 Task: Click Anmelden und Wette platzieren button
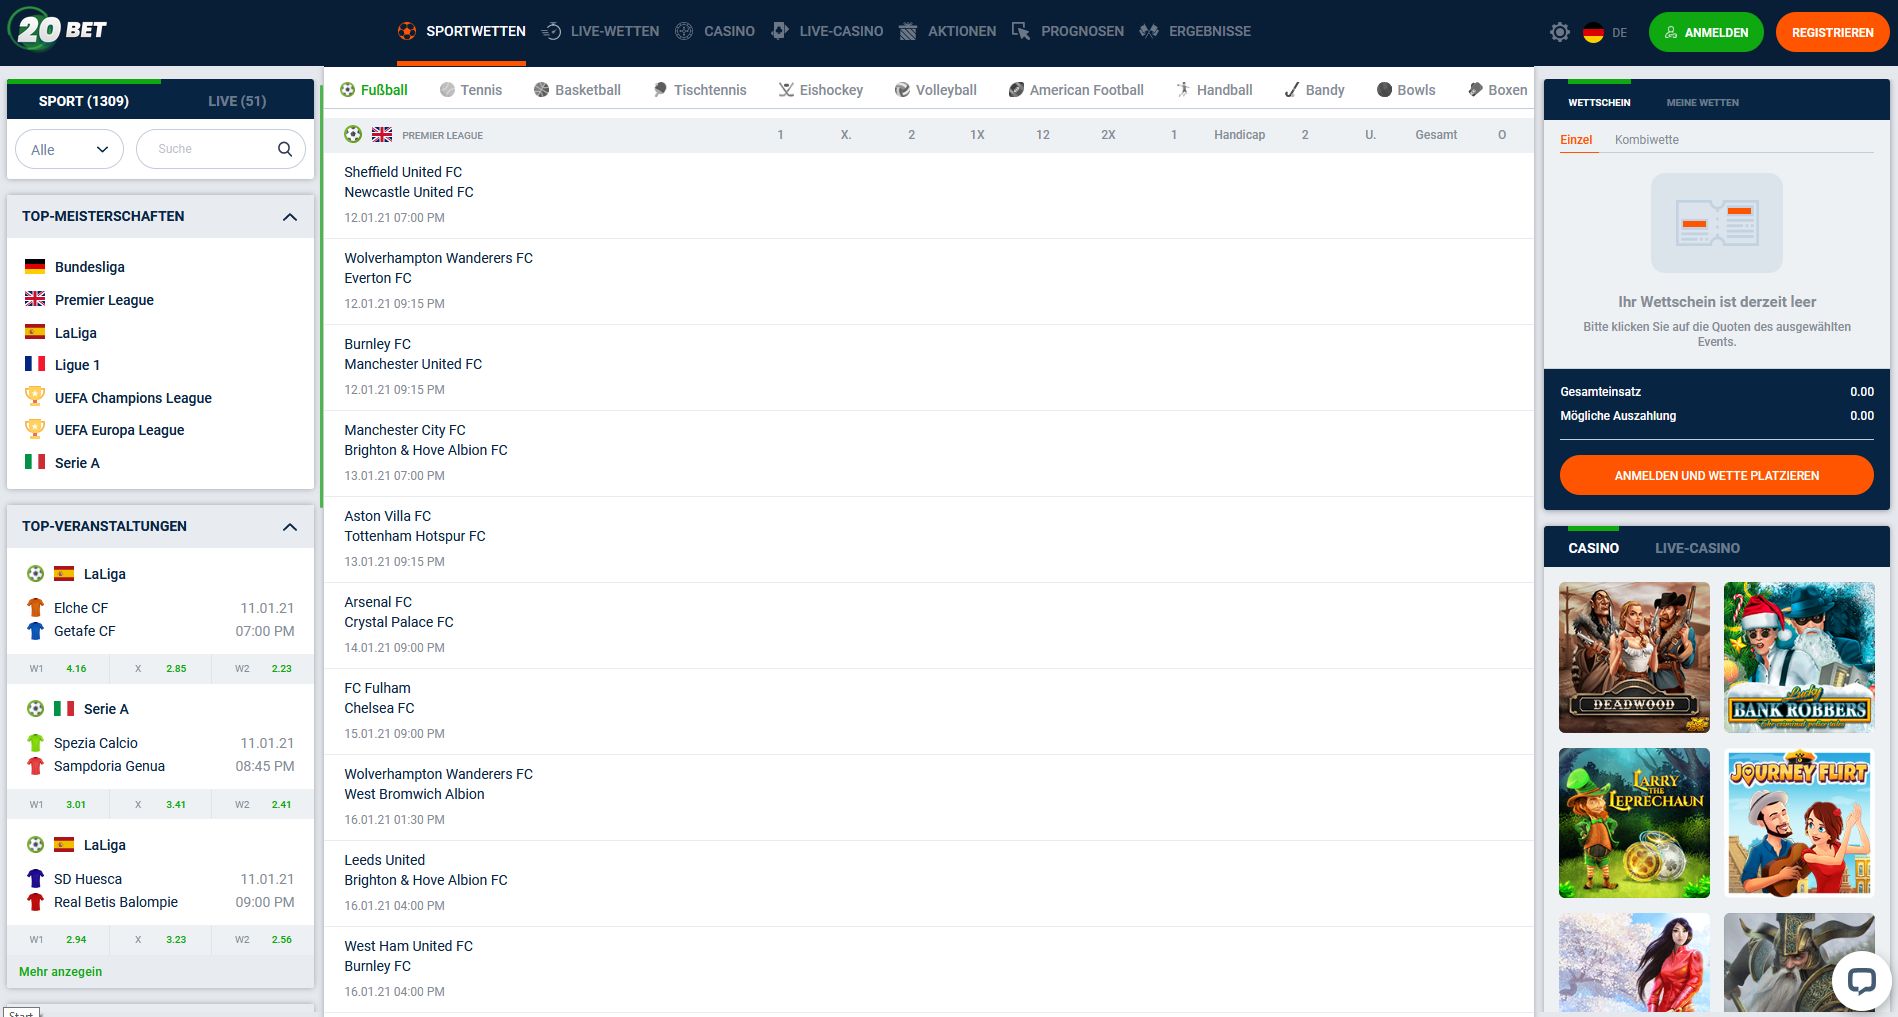click(1716, 475)
